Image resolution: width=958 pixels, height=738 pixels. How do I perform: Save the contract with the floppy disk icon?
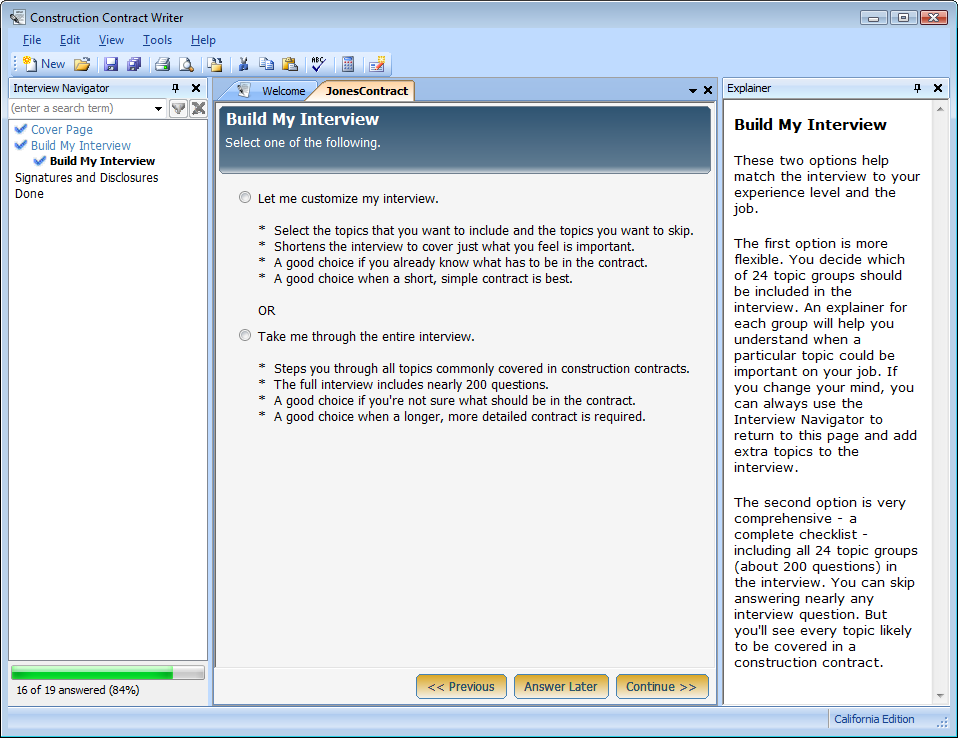(111, 64)
